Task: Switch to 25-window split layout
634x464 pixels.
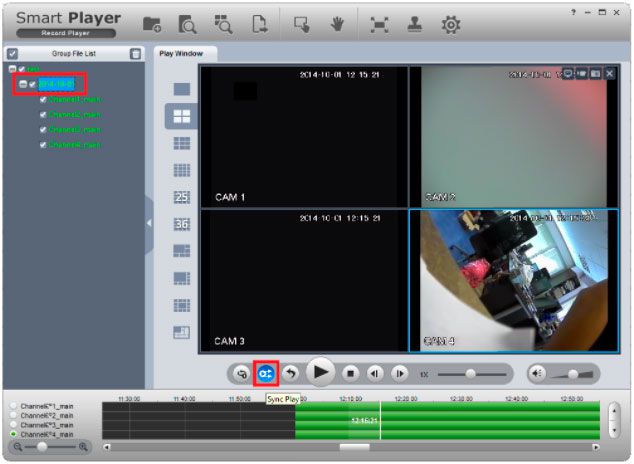Action: (x=182, y=197)
